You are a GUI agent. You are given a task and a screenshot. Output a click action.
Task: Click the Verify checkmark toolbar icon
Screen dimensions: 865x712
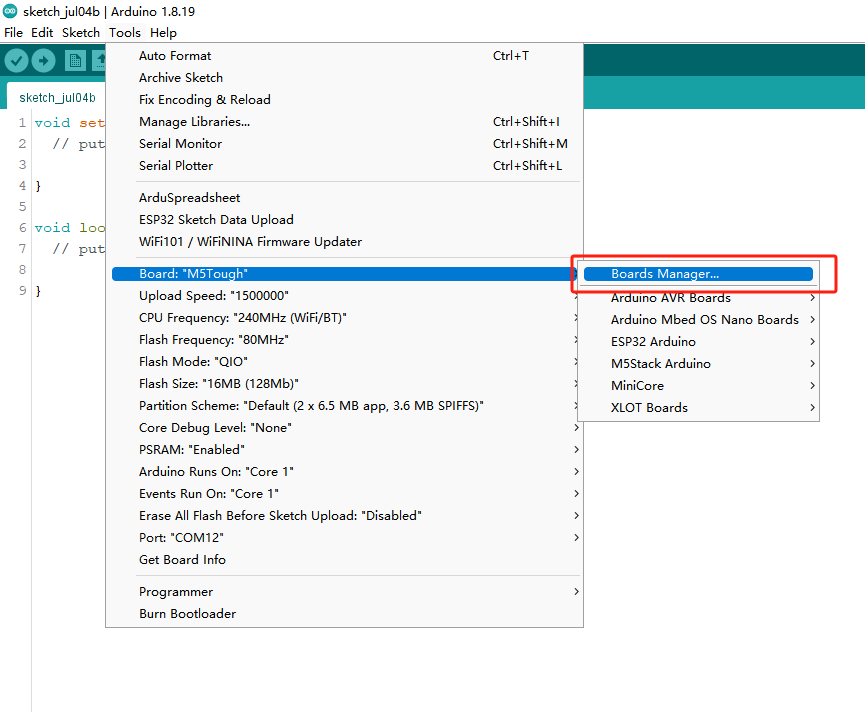pos(16,61)
